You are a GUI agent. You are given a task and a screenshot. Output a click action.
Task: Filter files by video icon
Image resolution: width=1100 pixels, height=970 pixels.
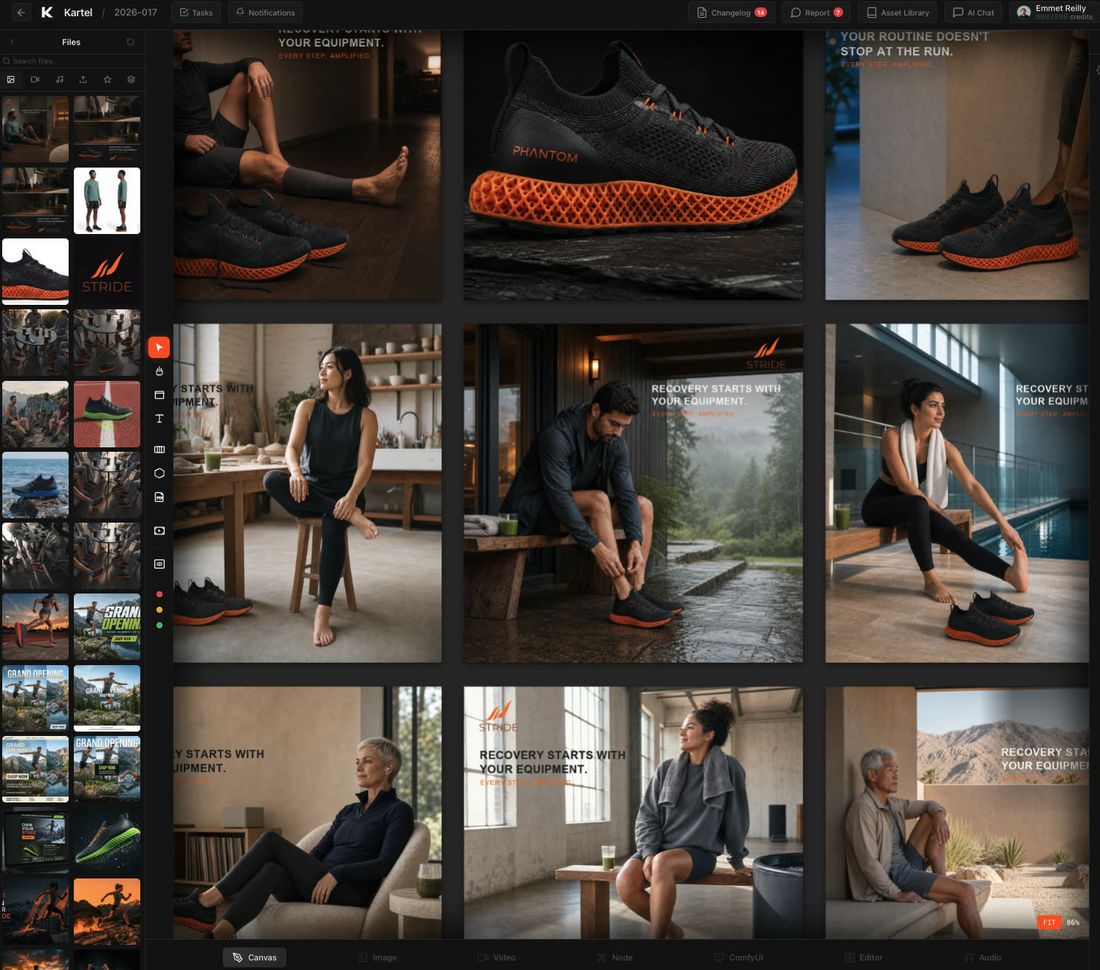(35, 80)
